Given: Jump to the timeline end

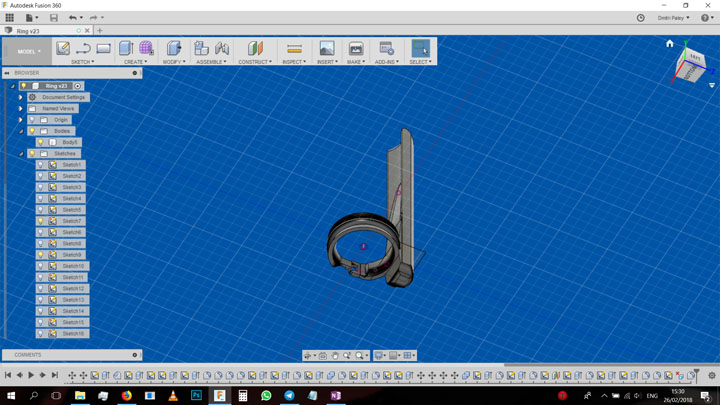Looking at the screenshot, I should click(x=55, y=375).
